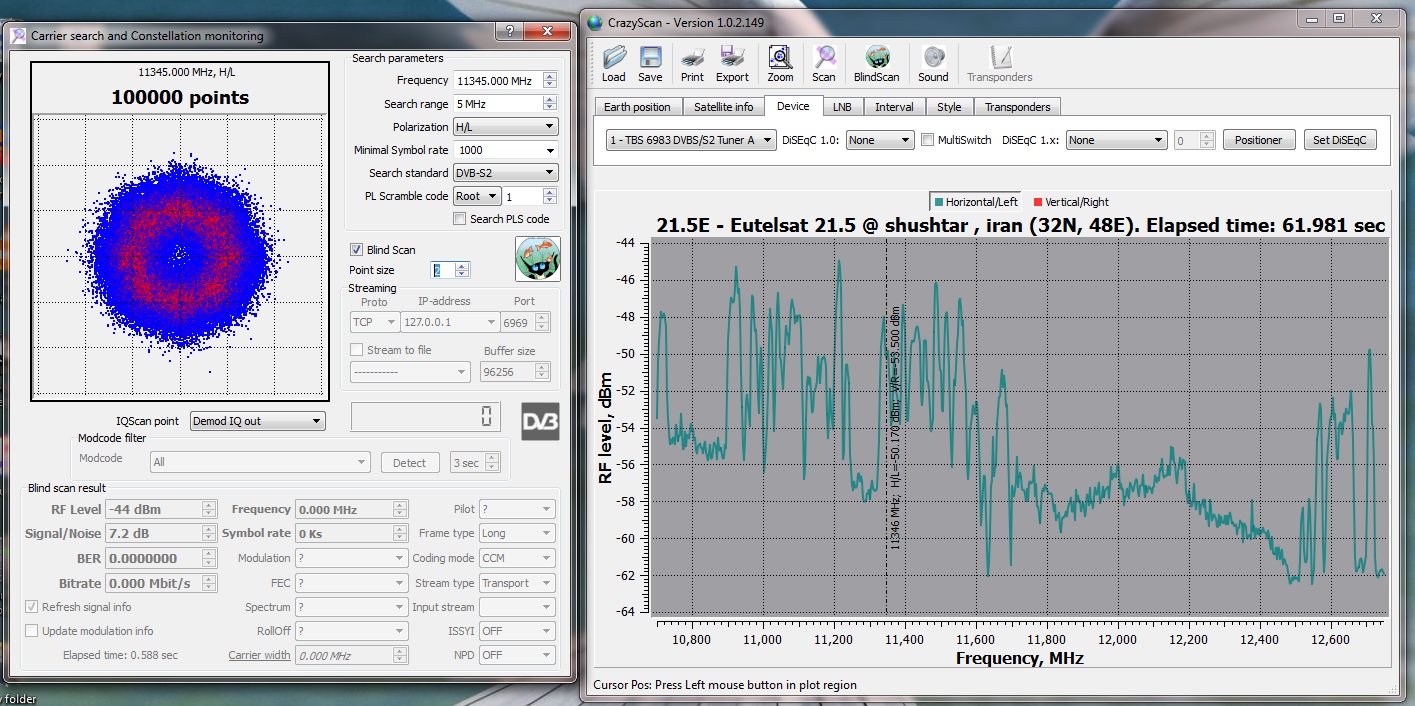Click the Point size spinner field

click(x=450, y=270)
